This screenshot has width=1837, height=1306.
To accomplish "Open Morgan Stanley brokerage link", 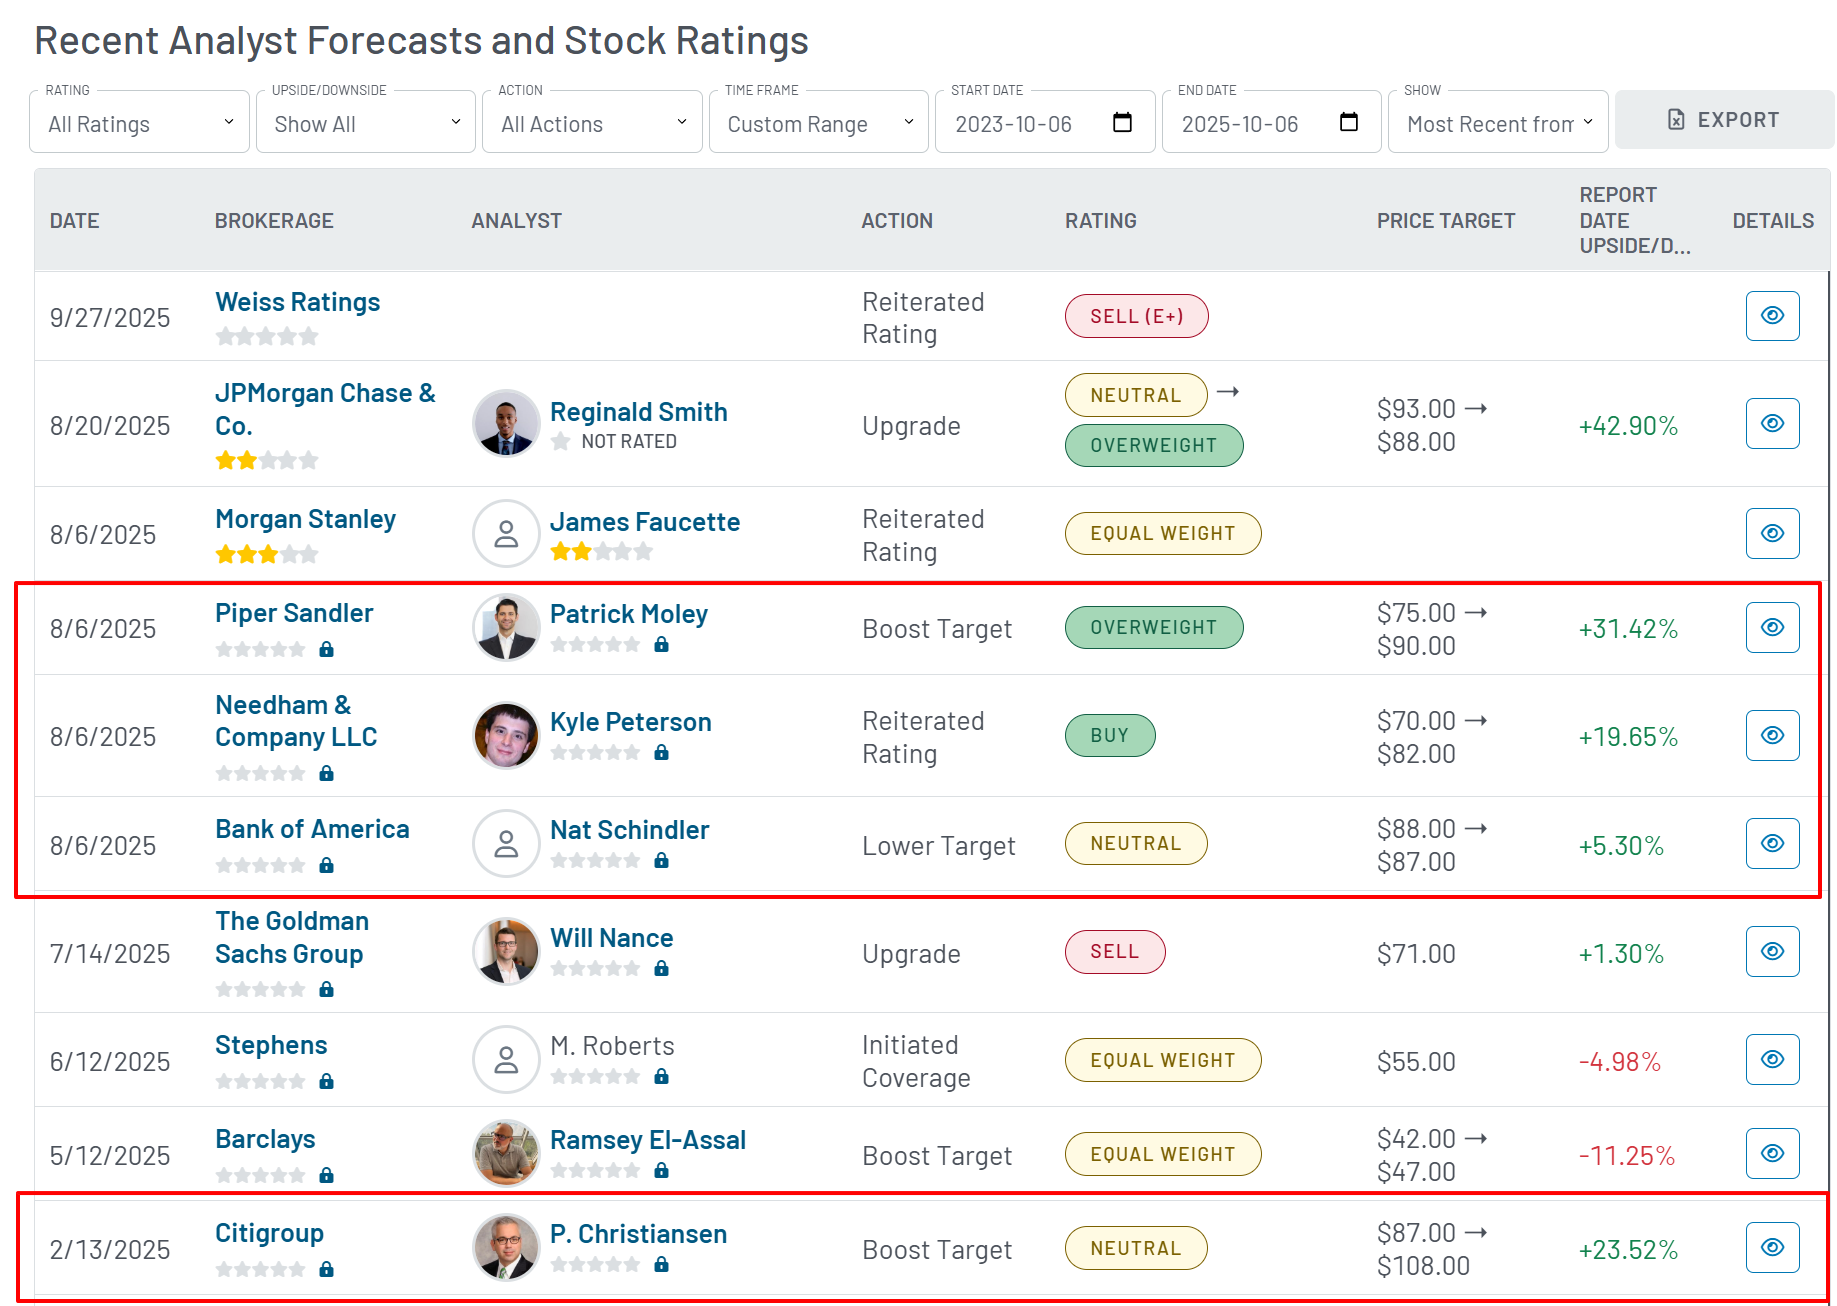I will 306,519.
